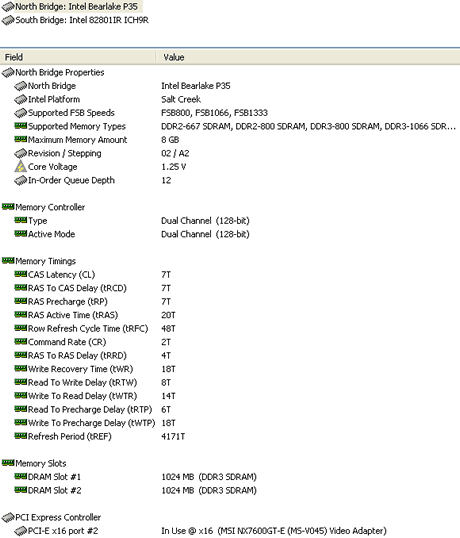Screen dimensions: 460x538
Task: Click the North Bridge Properties group icon
Action: pos(8,72)
